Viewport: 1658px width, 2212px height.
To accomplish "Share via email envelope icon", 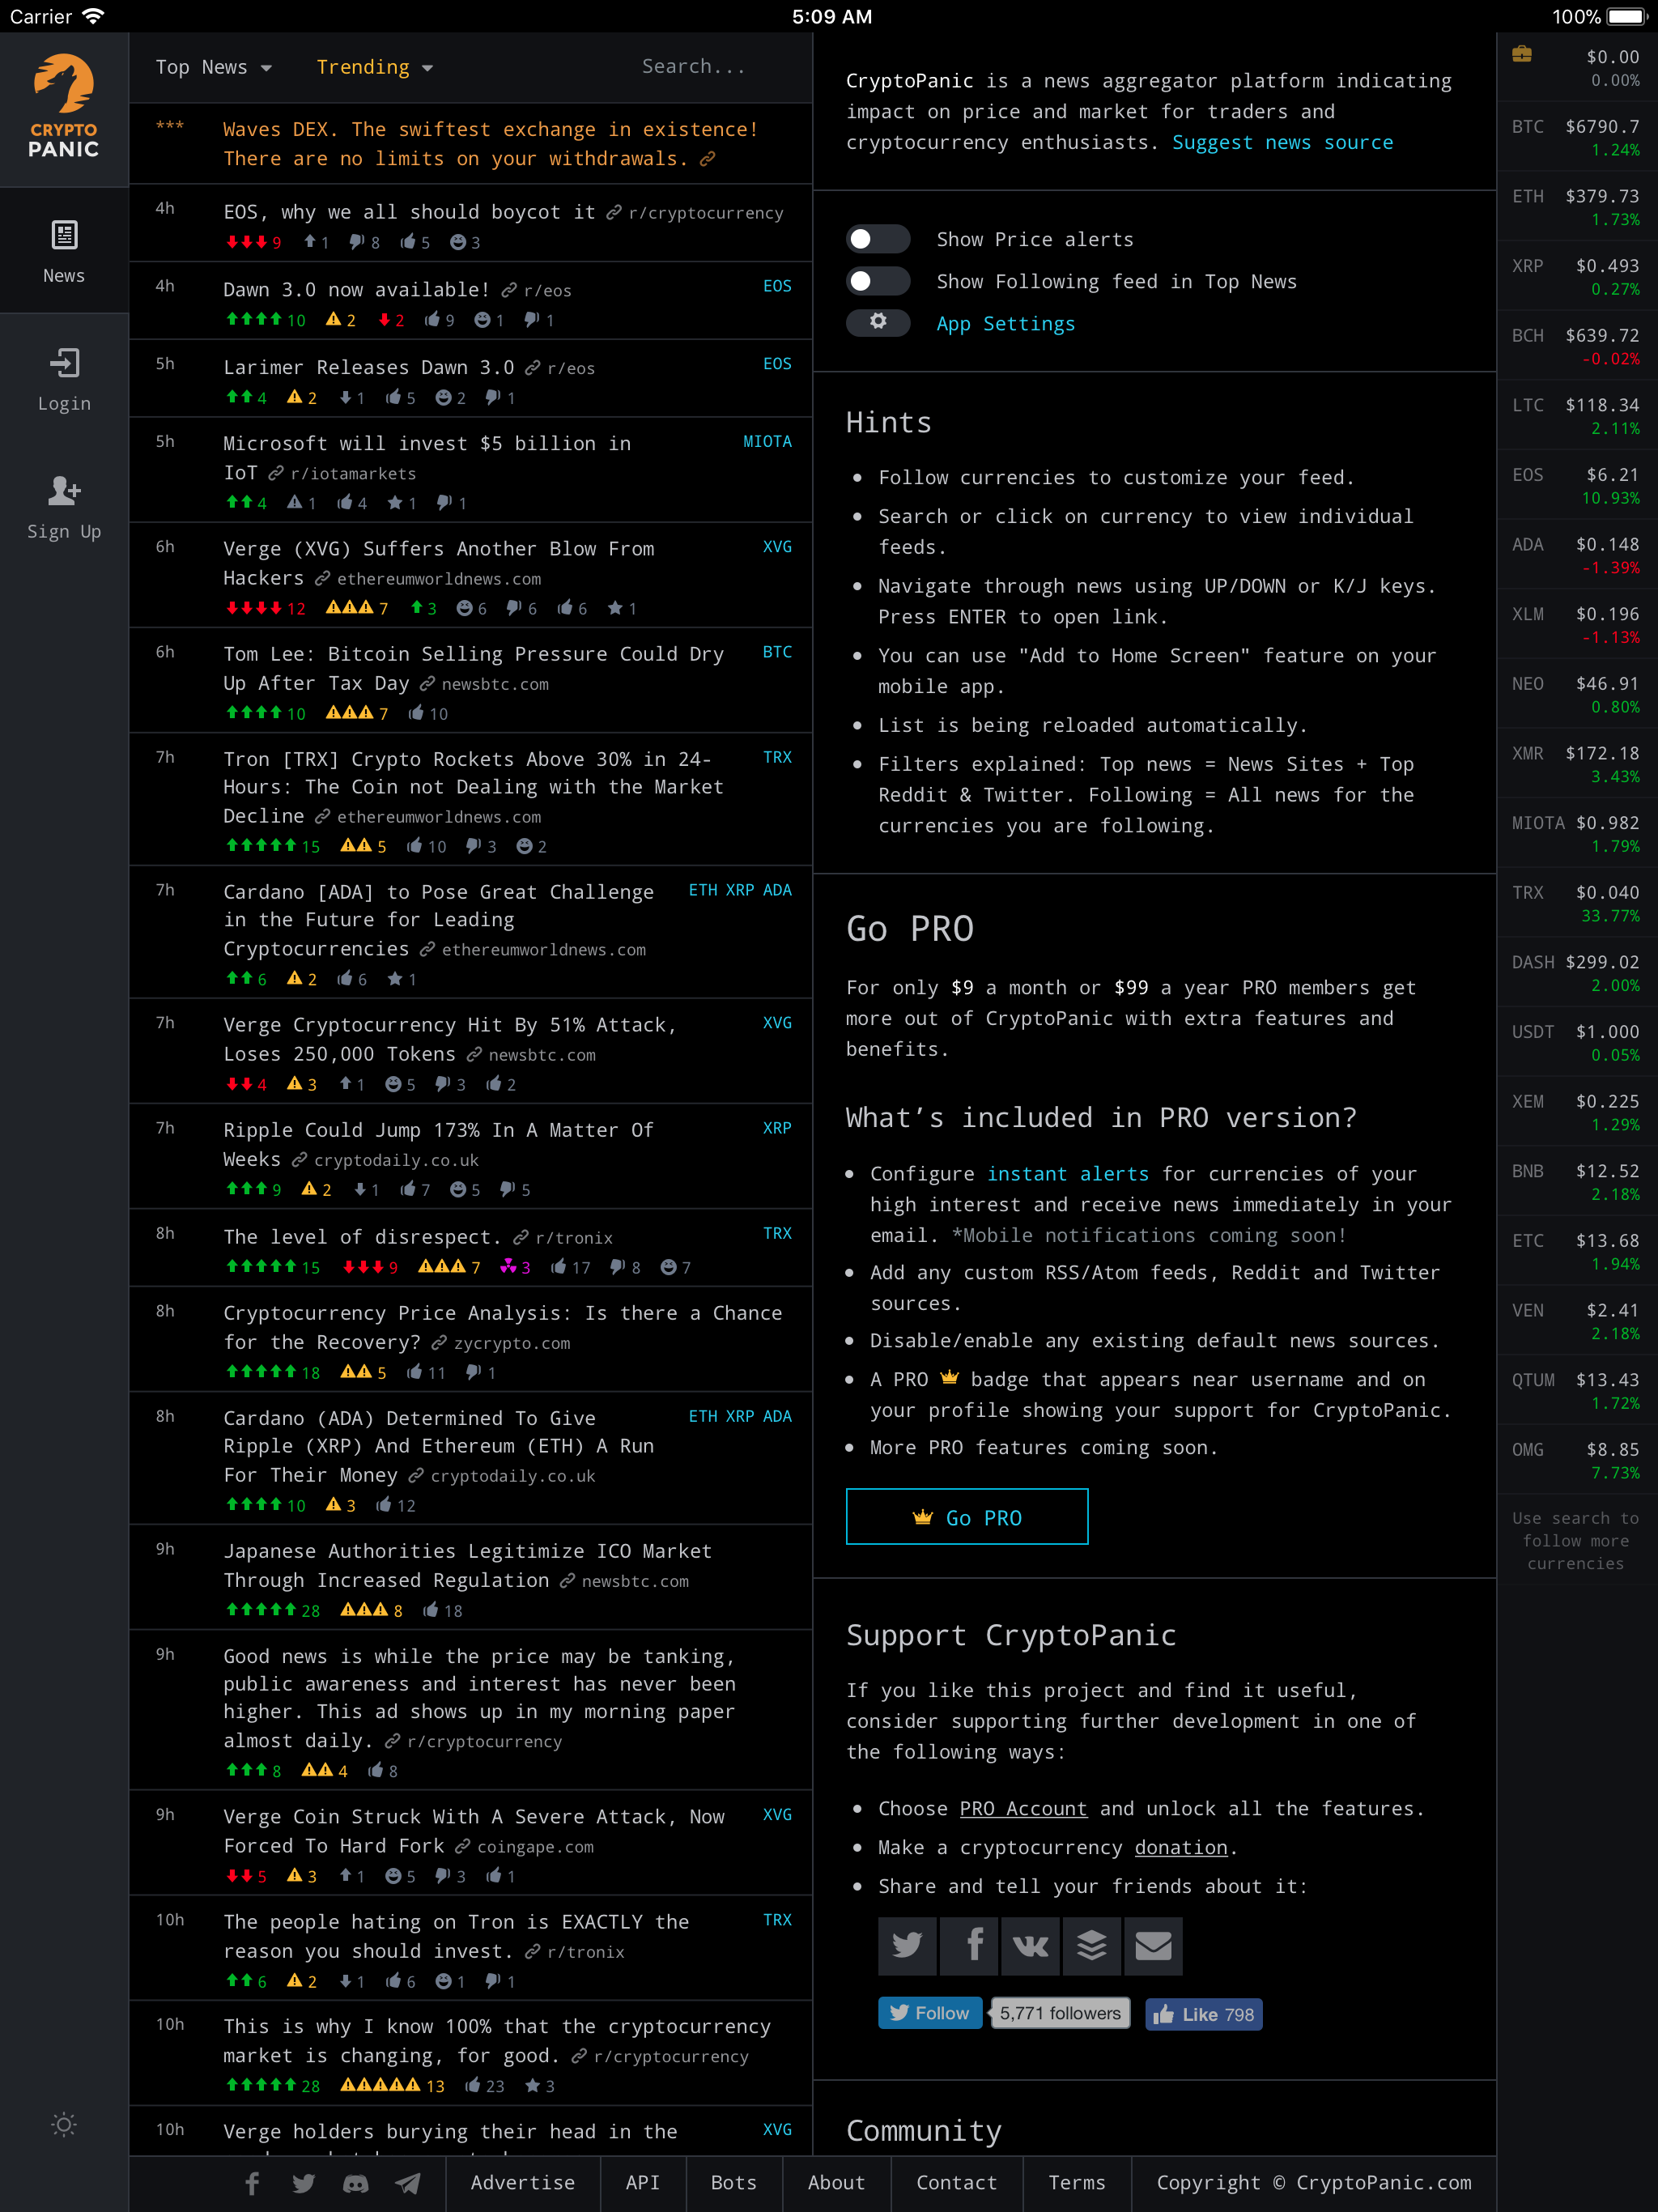I will [1153, 1945].
